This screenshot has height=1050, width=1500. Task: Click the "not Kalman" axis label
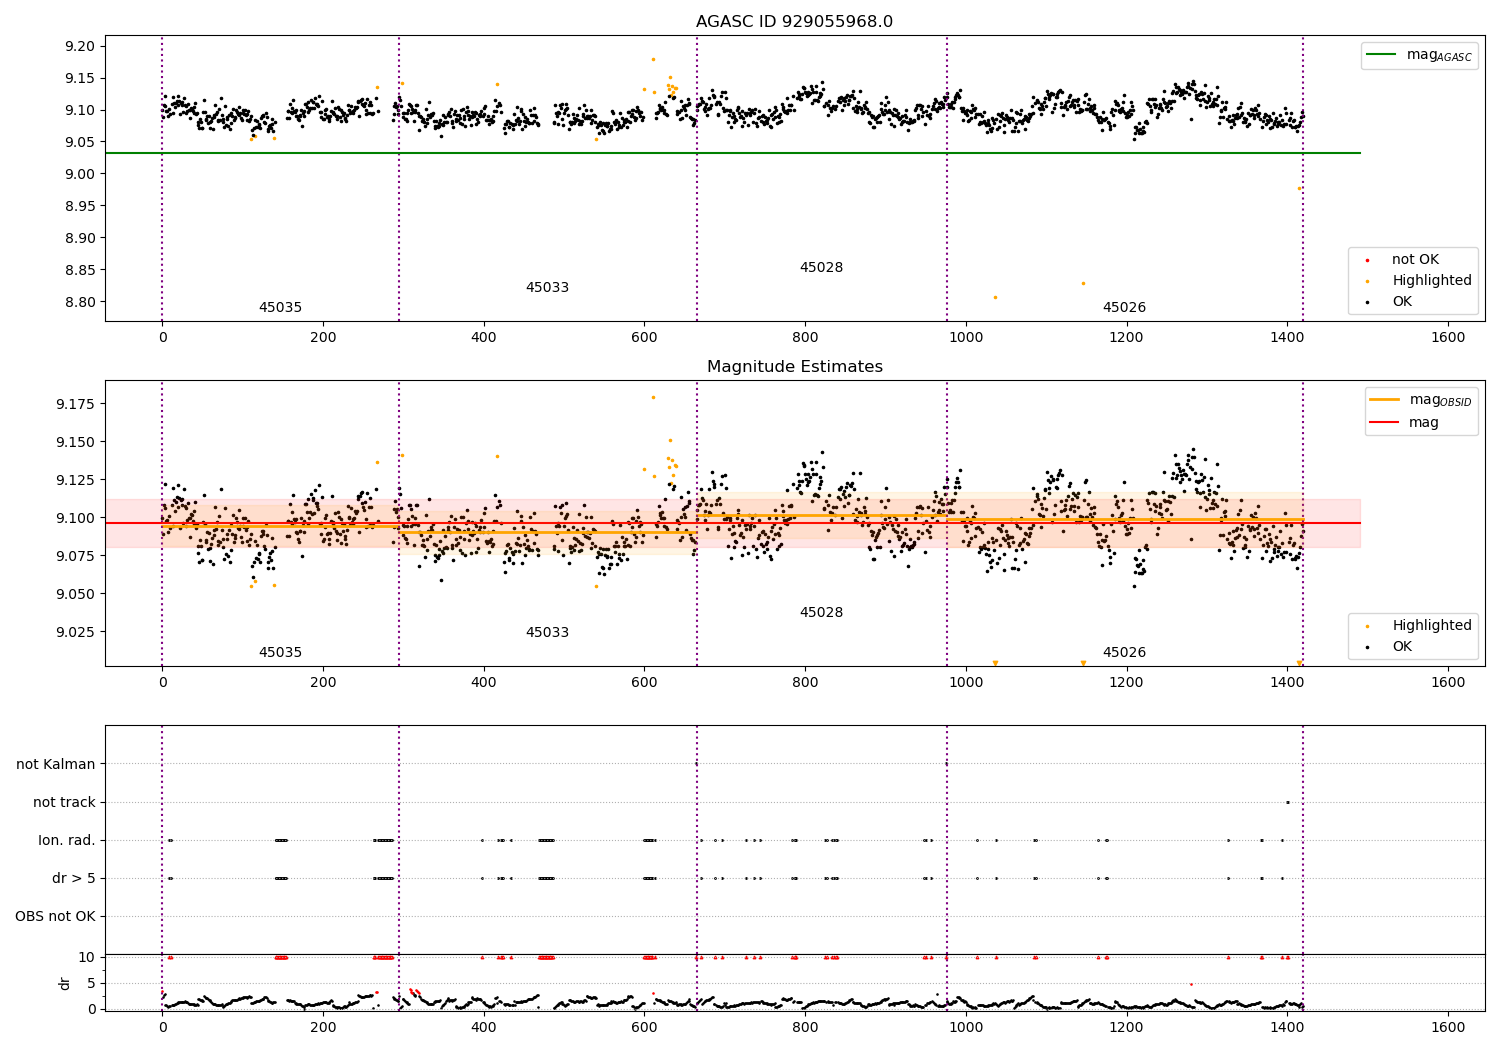pos(56,765)
